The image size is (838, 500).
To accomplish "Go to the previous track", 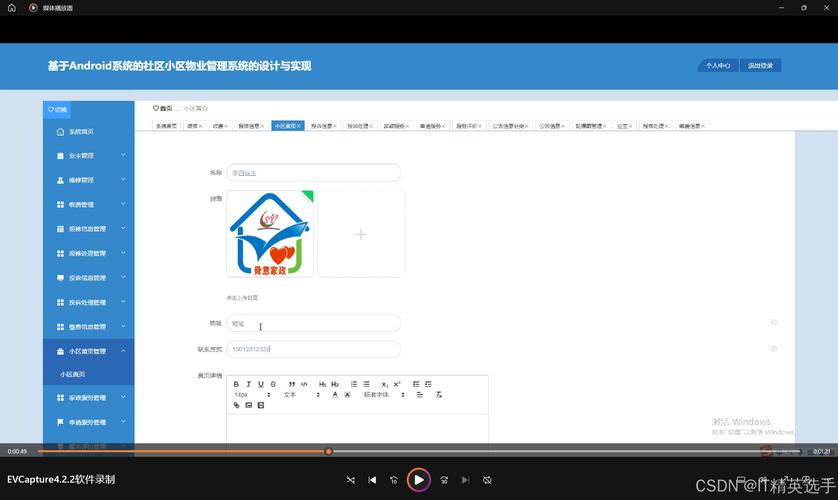I will click(373, 480).
